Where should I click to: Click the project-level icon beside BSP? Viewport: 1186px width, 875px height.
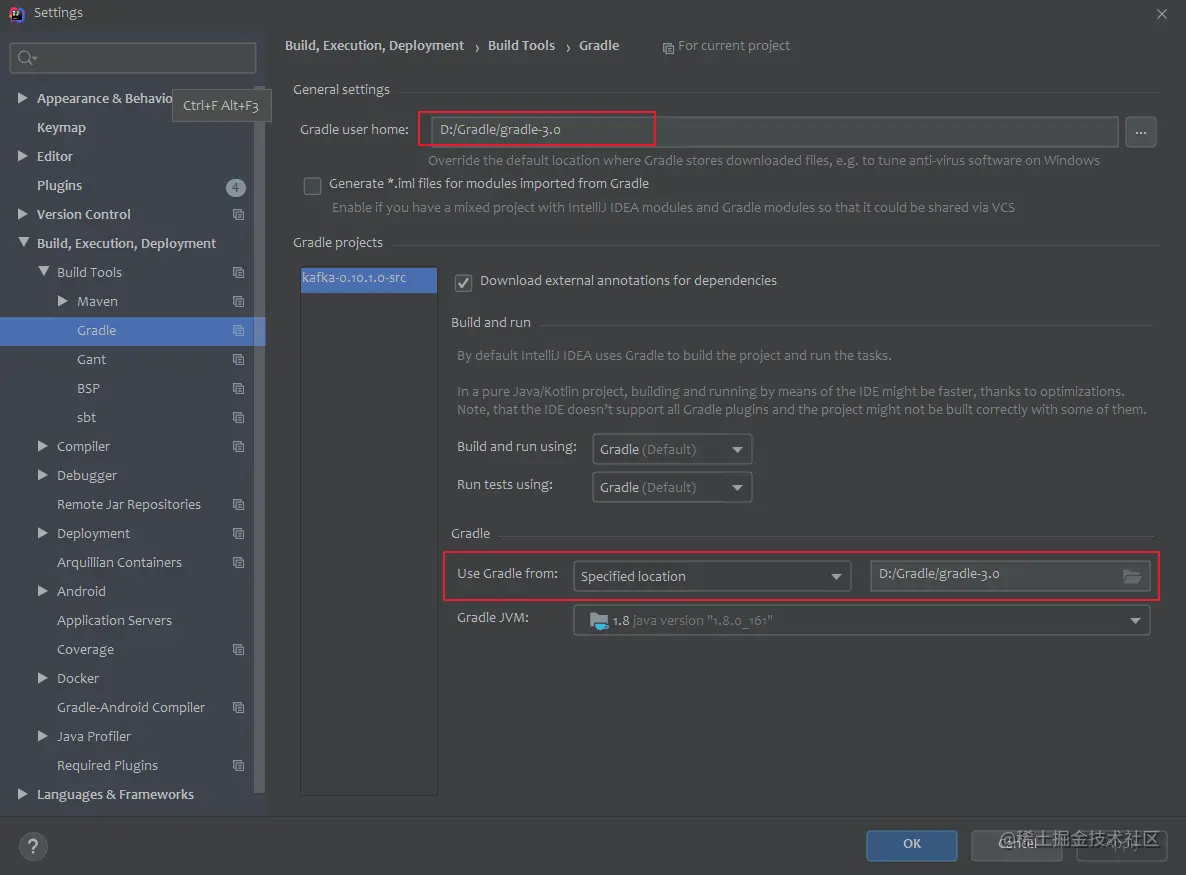238,389
